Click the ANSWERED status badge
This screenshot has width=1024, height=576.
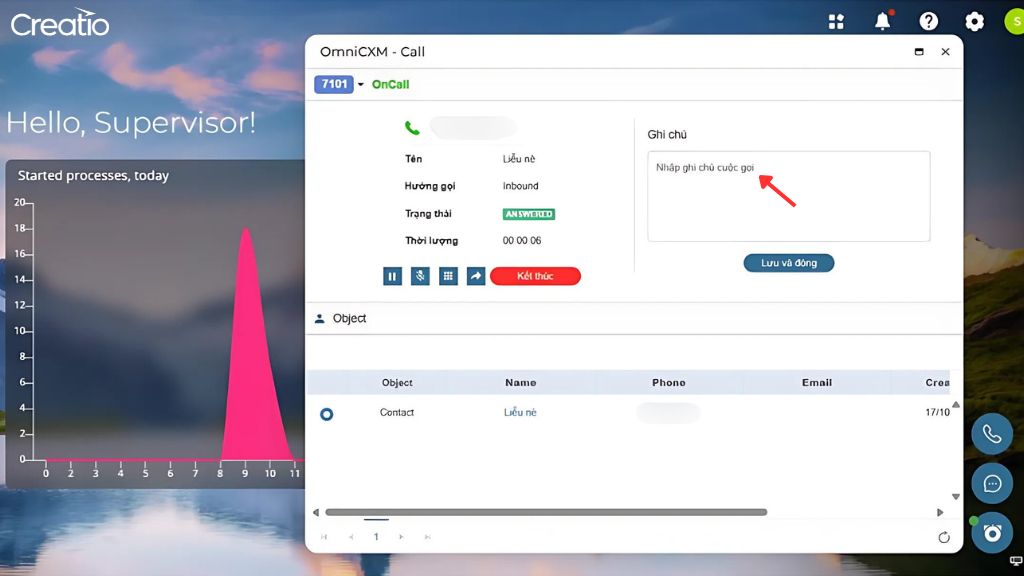pyautogui.click(x=529, y=214)
